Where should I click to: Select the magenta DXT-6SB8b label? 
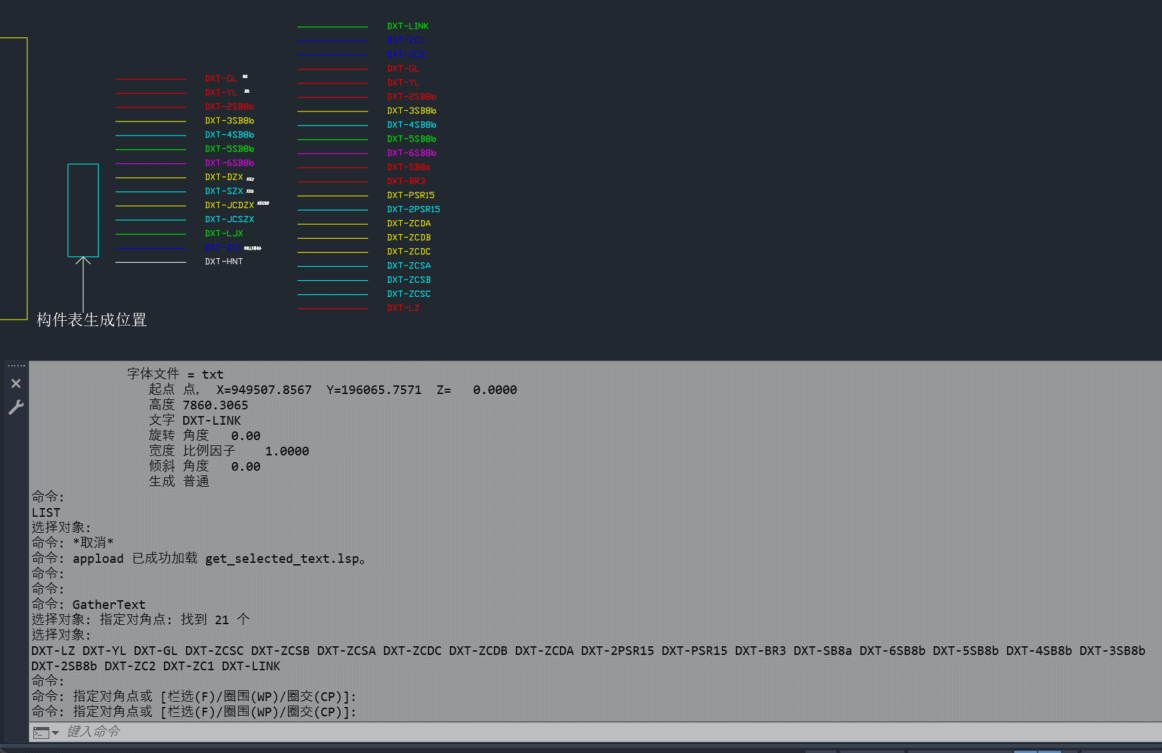pyautogui.click(x=409, y=151)
